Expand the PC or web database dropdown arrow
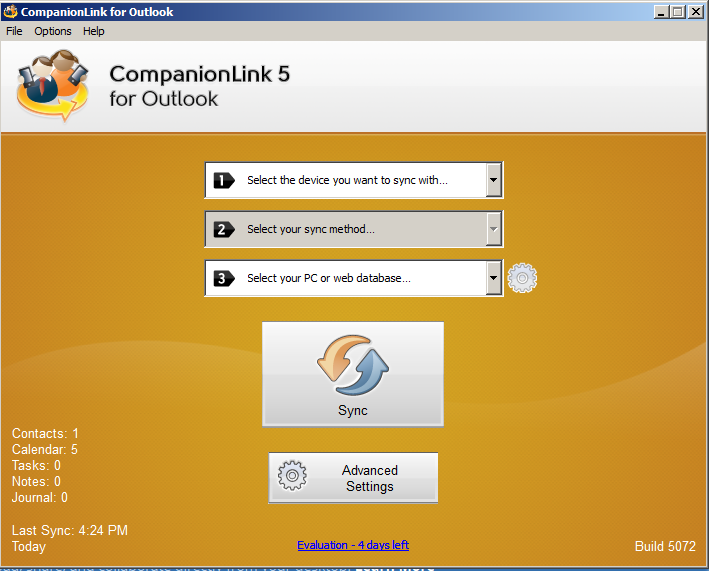 [493, 278]
